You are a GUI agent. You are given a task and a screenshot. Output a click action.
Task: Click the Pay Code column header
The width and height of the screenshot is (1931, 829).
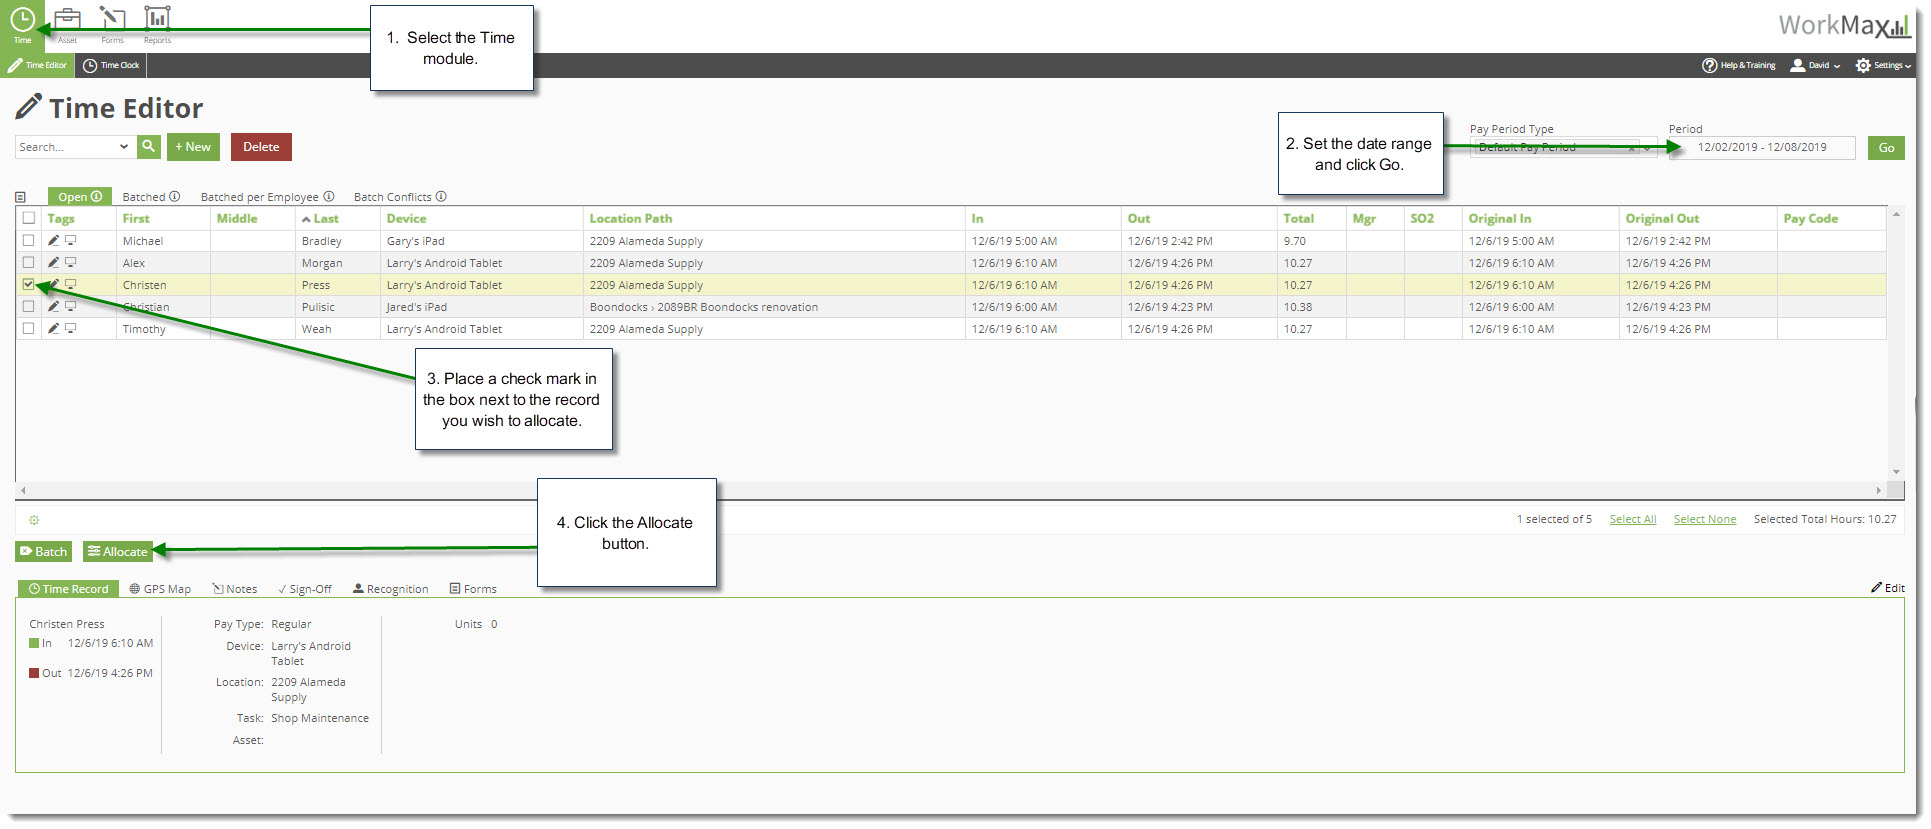click(x=1810, y=219)
